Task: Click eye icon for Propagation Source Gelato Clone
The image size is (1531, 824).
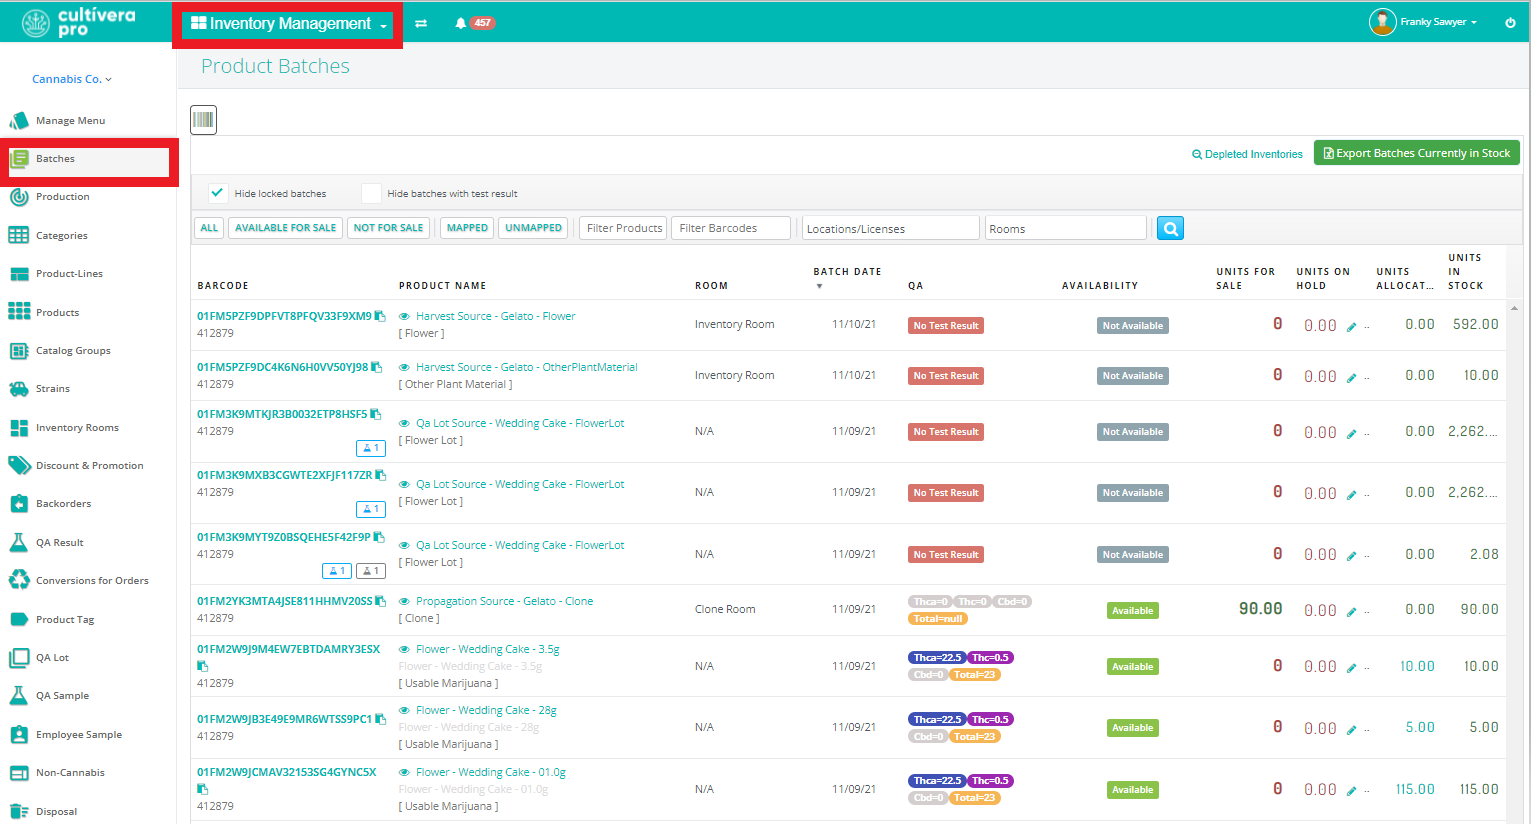Action: click(404, 602)
